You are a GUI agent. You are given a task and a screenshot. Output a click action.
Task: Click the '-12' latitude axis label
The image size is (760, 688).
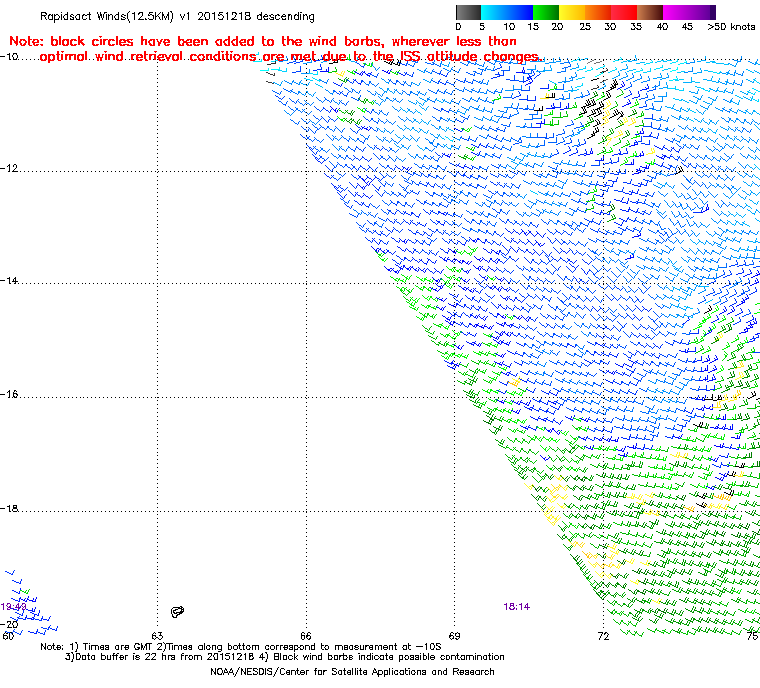[9, 169]
